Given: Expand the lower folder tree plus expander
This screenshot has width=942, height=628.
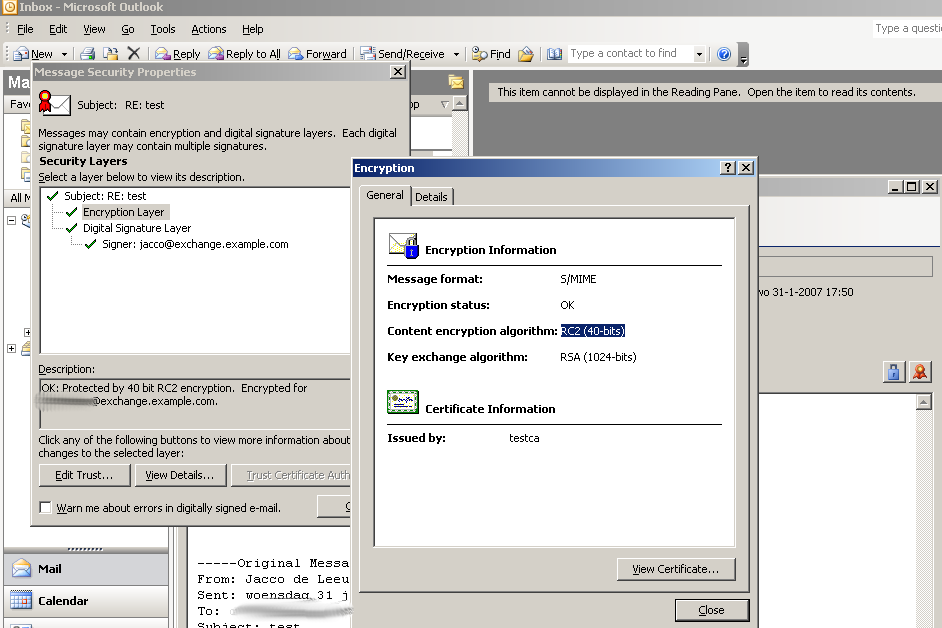Looking at the screenshot, I should point(11,349).
